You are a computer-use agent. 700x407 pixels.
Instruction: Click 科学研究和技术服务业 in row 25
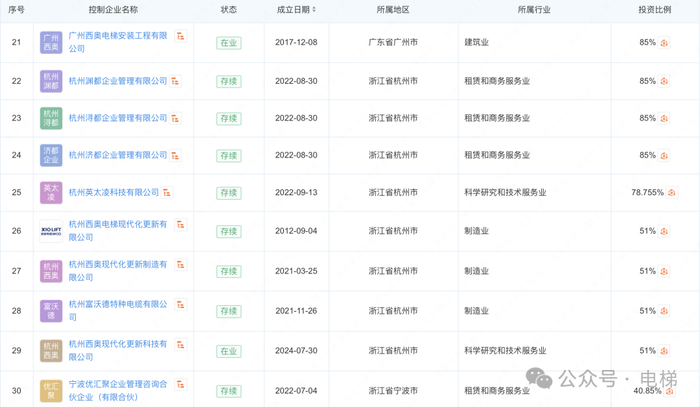coord(505,192)
